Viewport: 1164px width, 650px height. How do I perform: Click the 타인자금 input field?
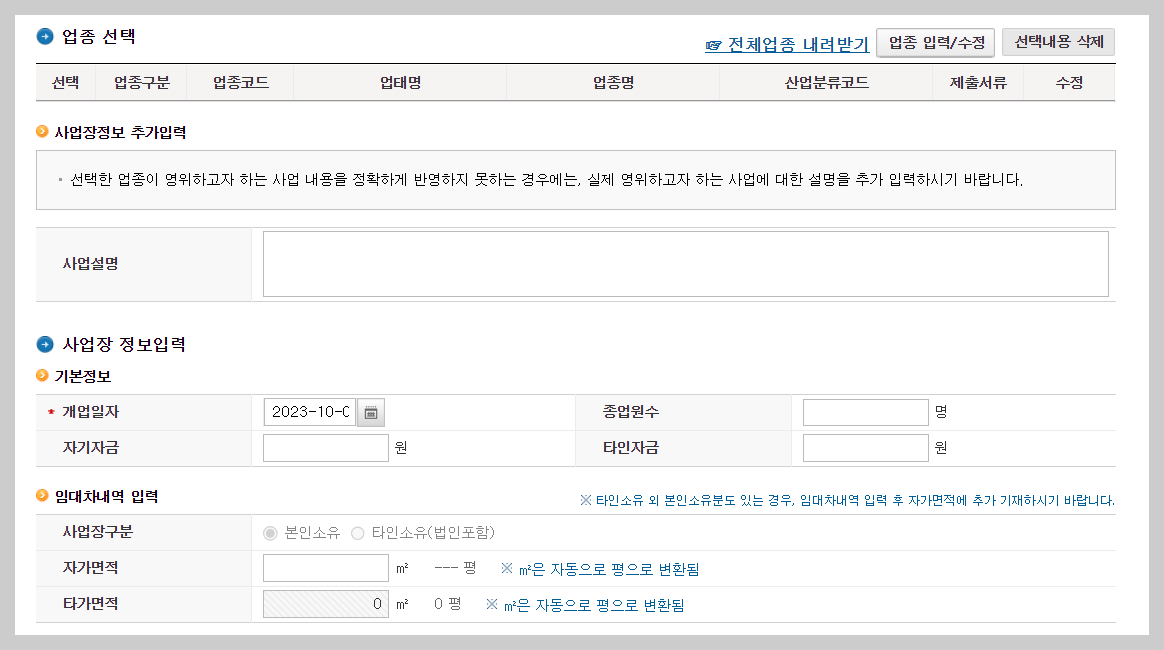click(x=865, y=447)
